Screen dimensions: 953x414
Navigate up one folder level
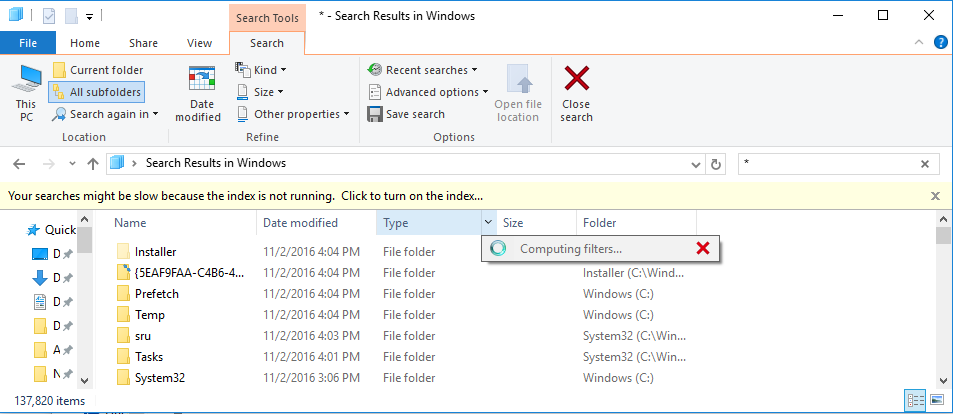[x=93, y=164]
